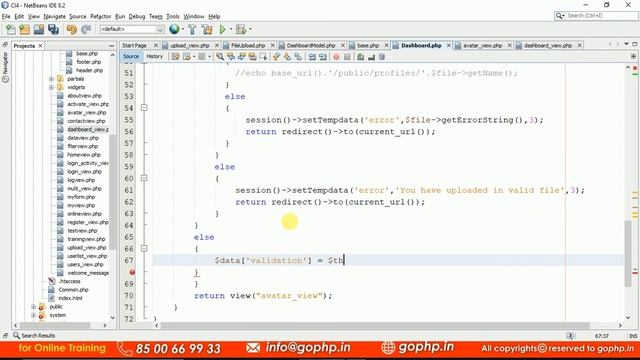Click the Shift Line Right icon
This screenshot has width=640, height=360.
pyautogui.click(x=323, y=57)
